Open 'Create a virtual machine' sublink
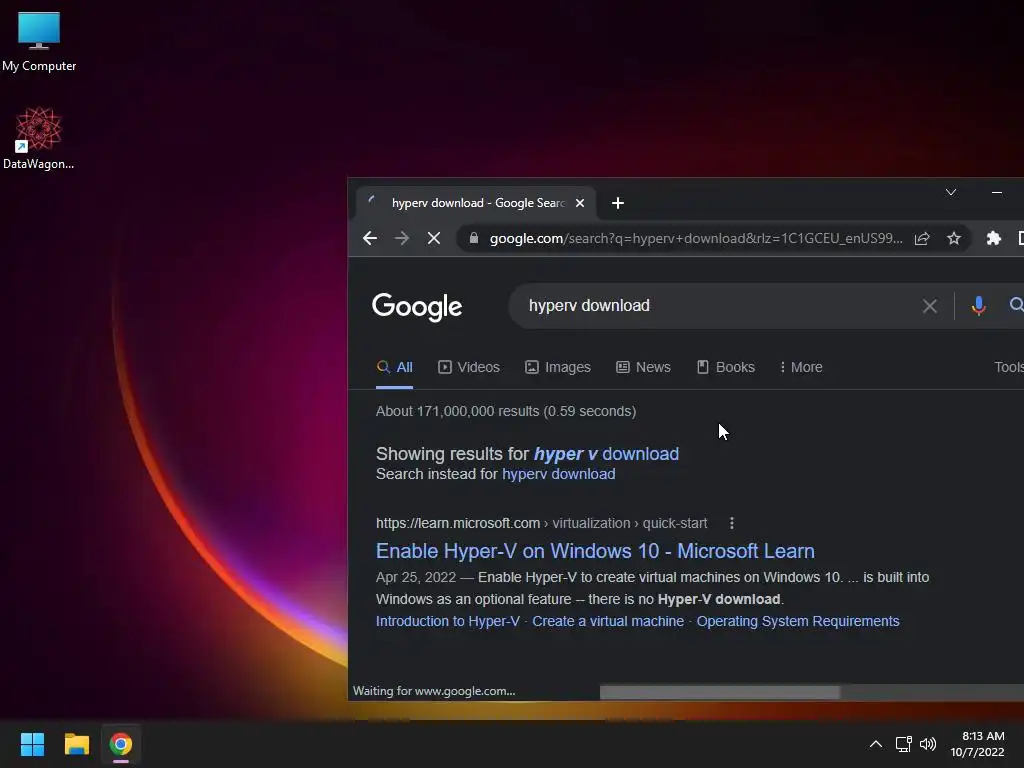 tap(608, 621)
